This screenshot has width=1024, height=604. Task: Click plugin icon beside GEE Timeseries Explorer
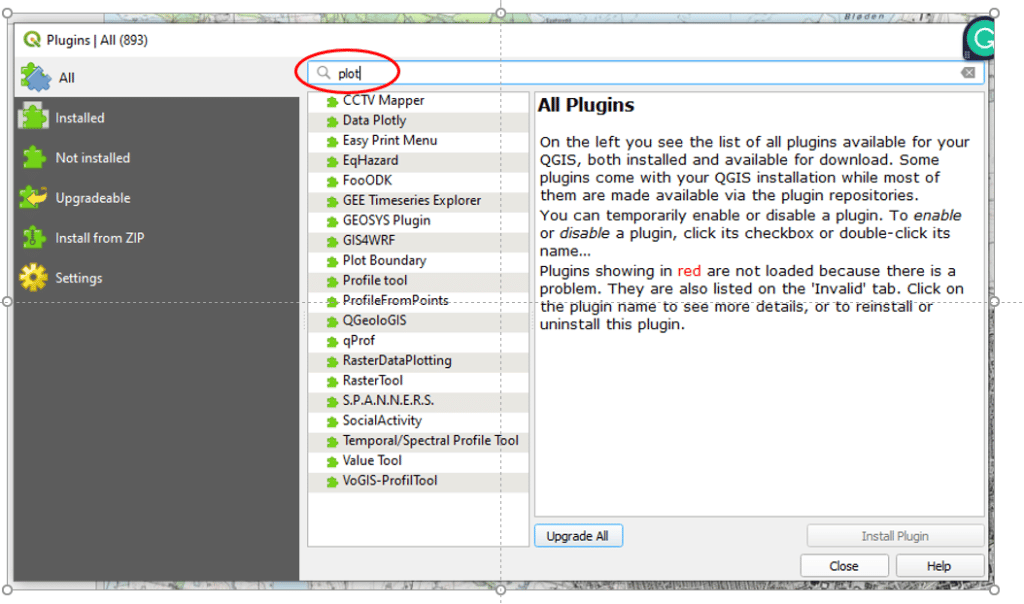pyautogui.click(x=332, y=201)
